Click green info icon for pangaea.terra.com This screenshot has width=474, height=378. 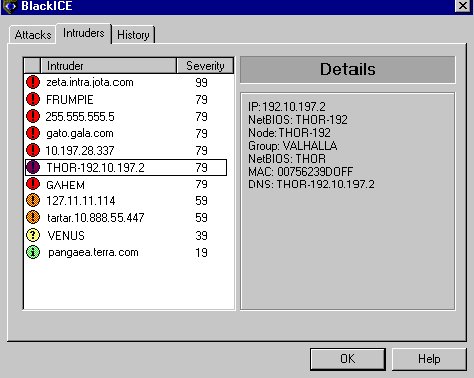33,252
